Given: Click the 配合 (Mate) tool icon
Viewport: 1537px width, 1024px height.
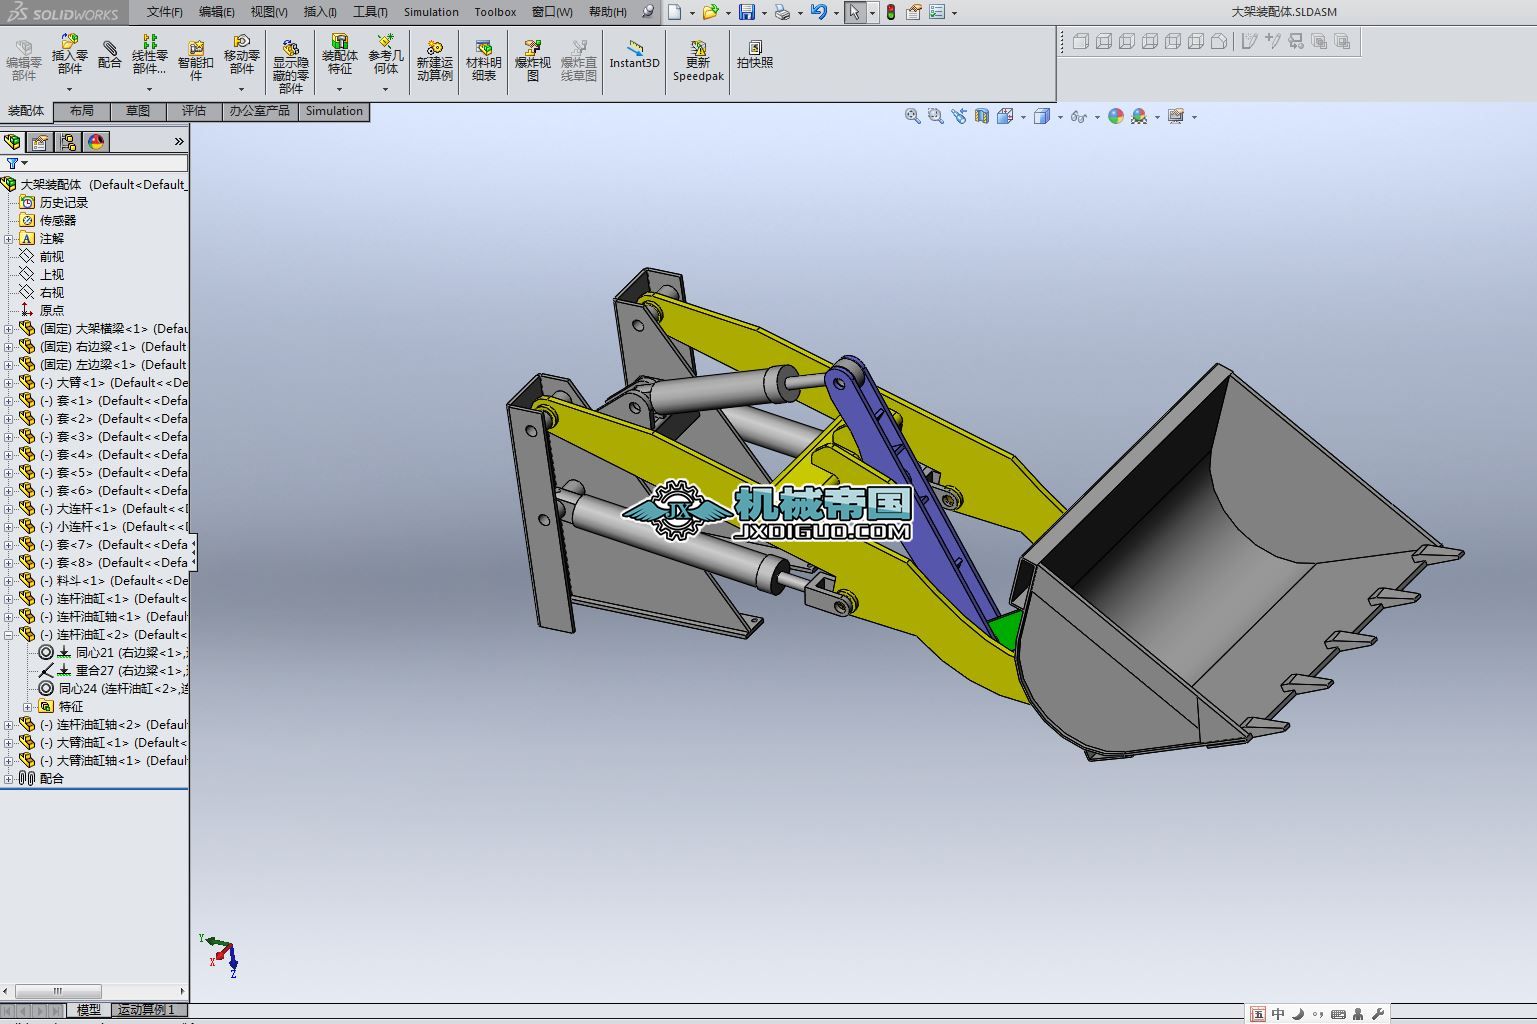Looking at the screenshot, I should [110, 56].
